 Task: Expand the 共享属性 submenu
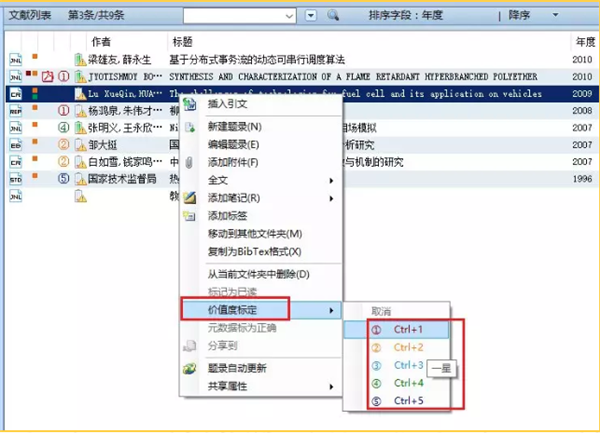261,386
